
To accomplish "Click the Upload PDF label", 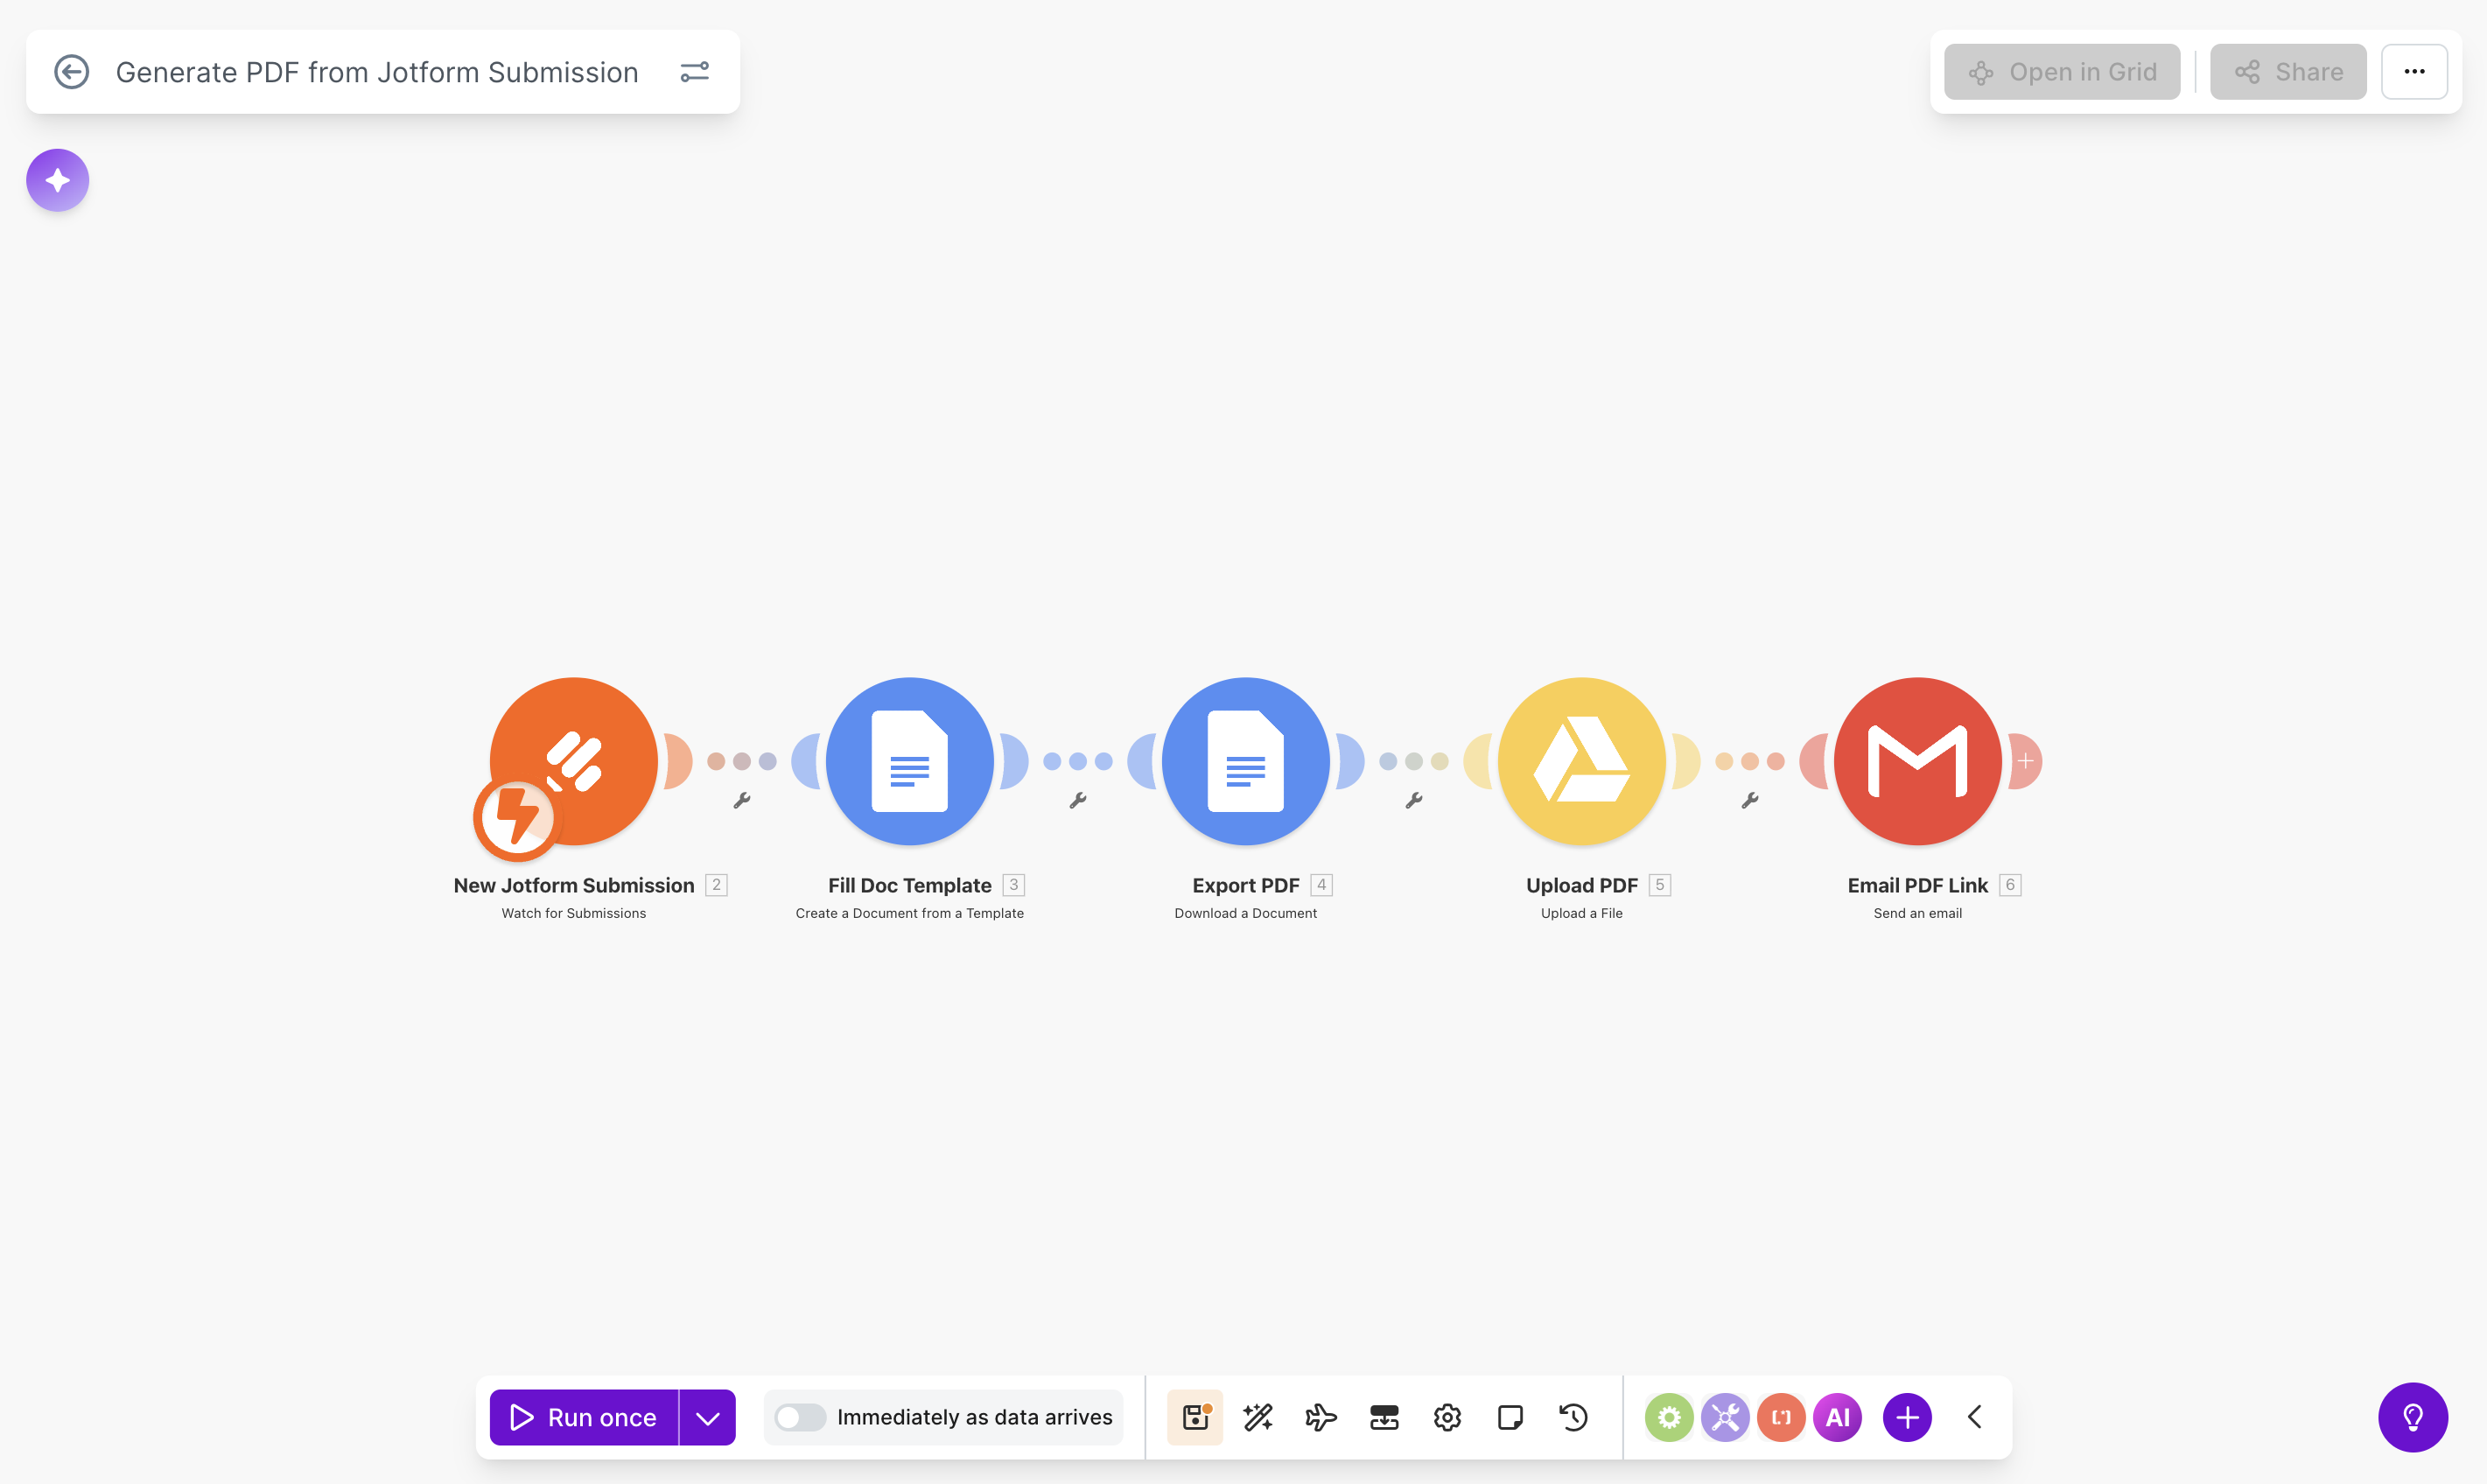I will point(1582,885).
